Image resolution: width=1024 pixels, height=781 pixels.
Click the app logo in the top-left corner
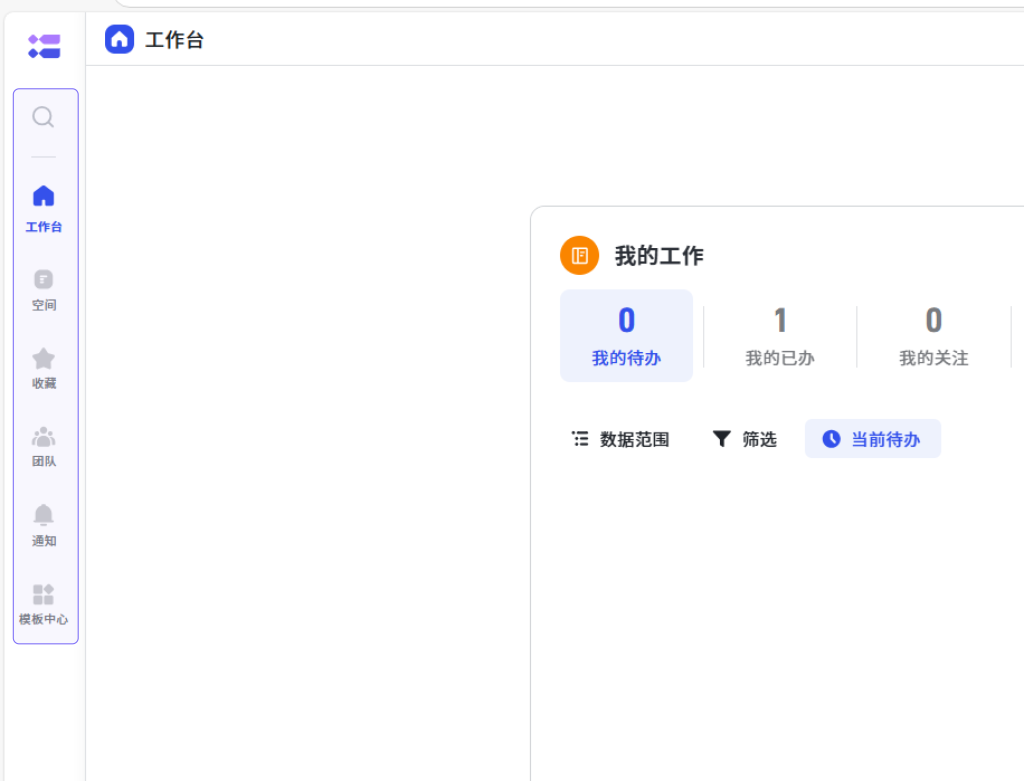(44, 46)
